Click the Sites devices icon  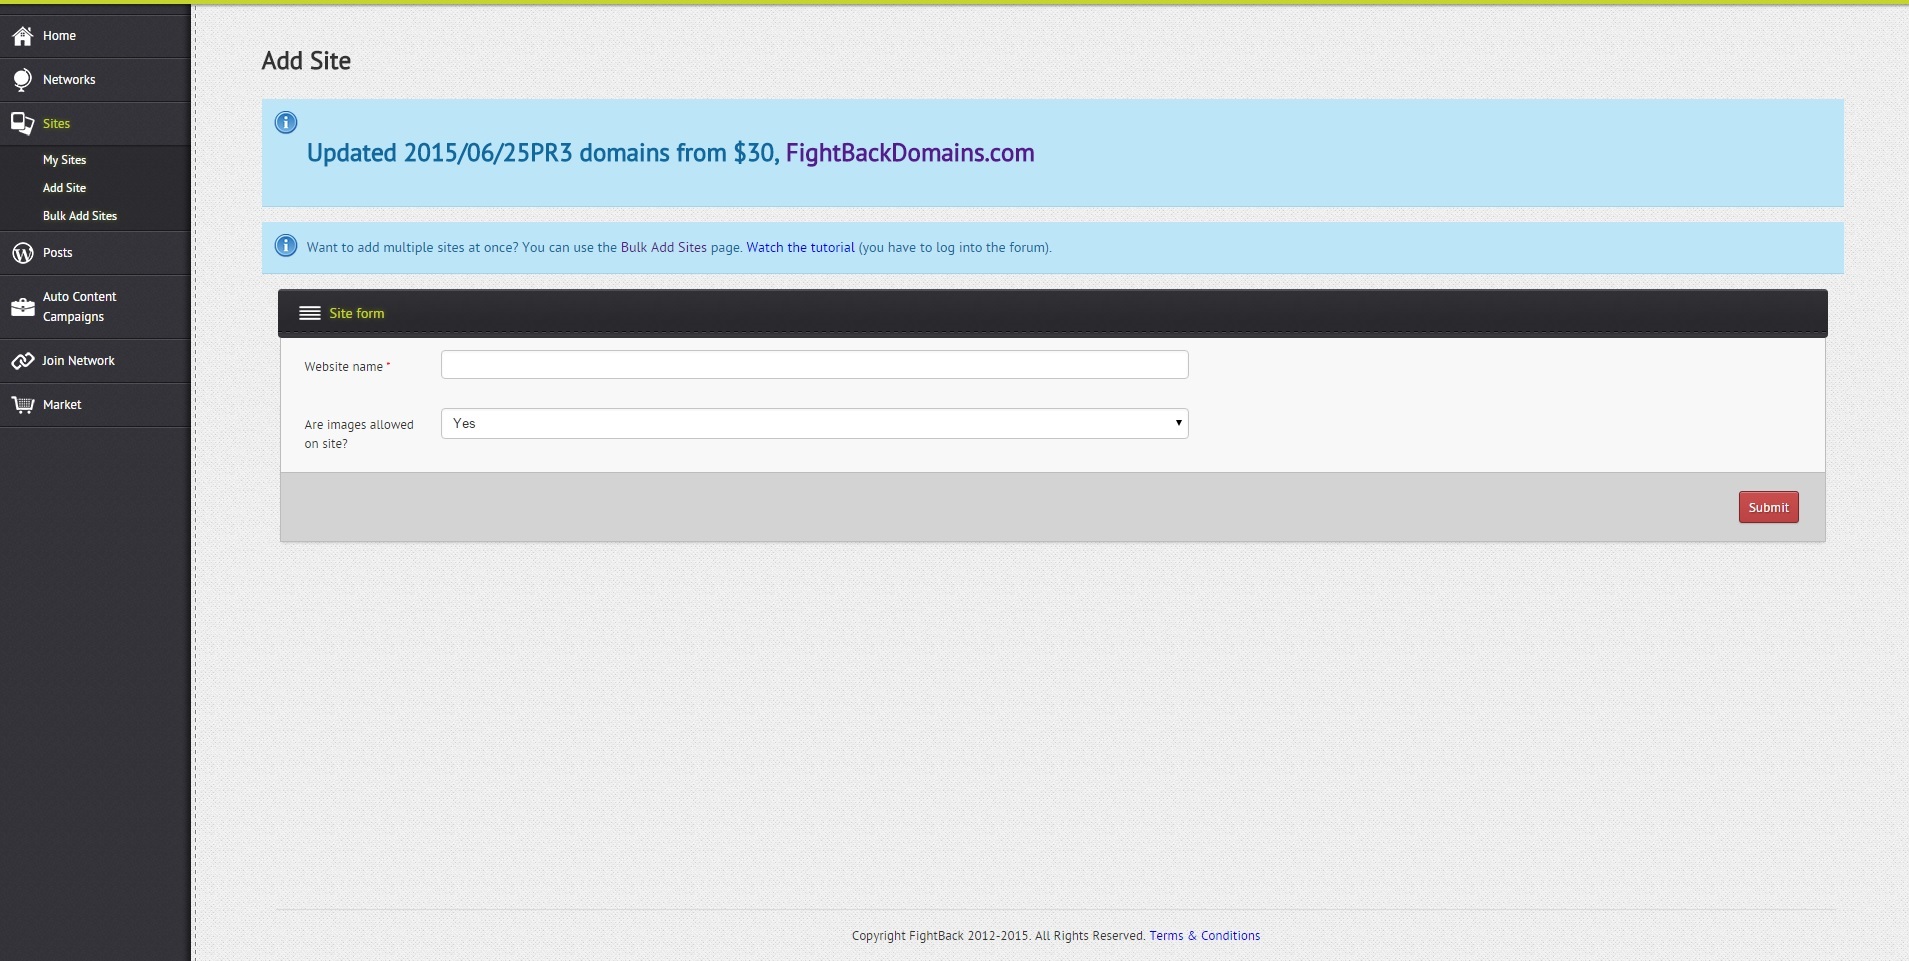click(22, 123)
